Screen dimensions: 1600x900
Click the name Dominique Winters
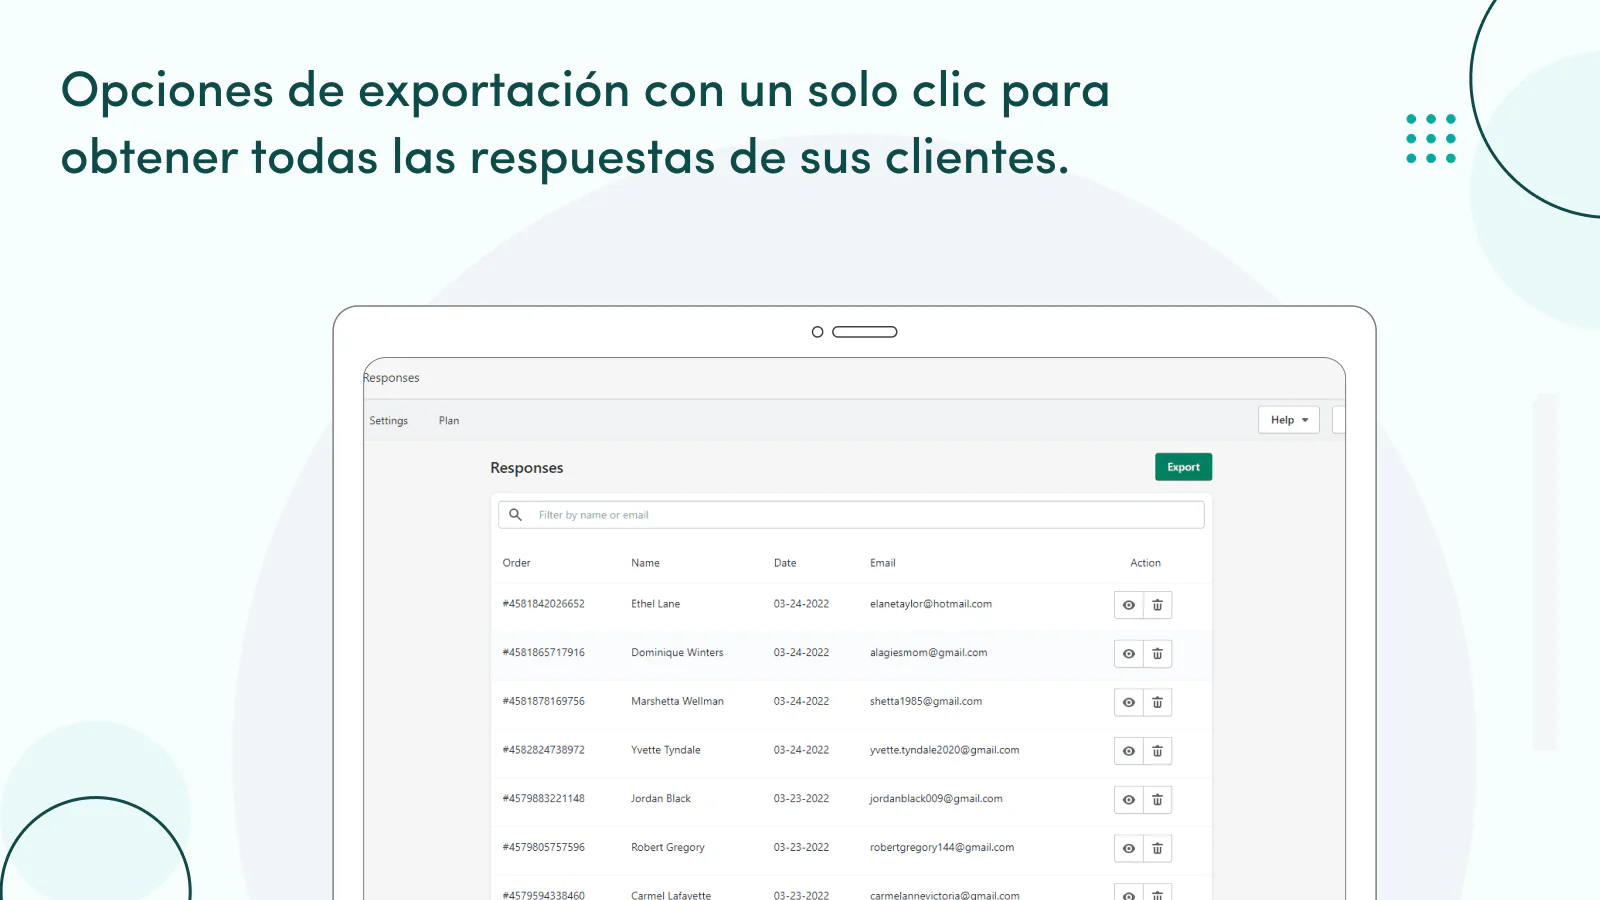pyautogui.click(x=677, y=653)
